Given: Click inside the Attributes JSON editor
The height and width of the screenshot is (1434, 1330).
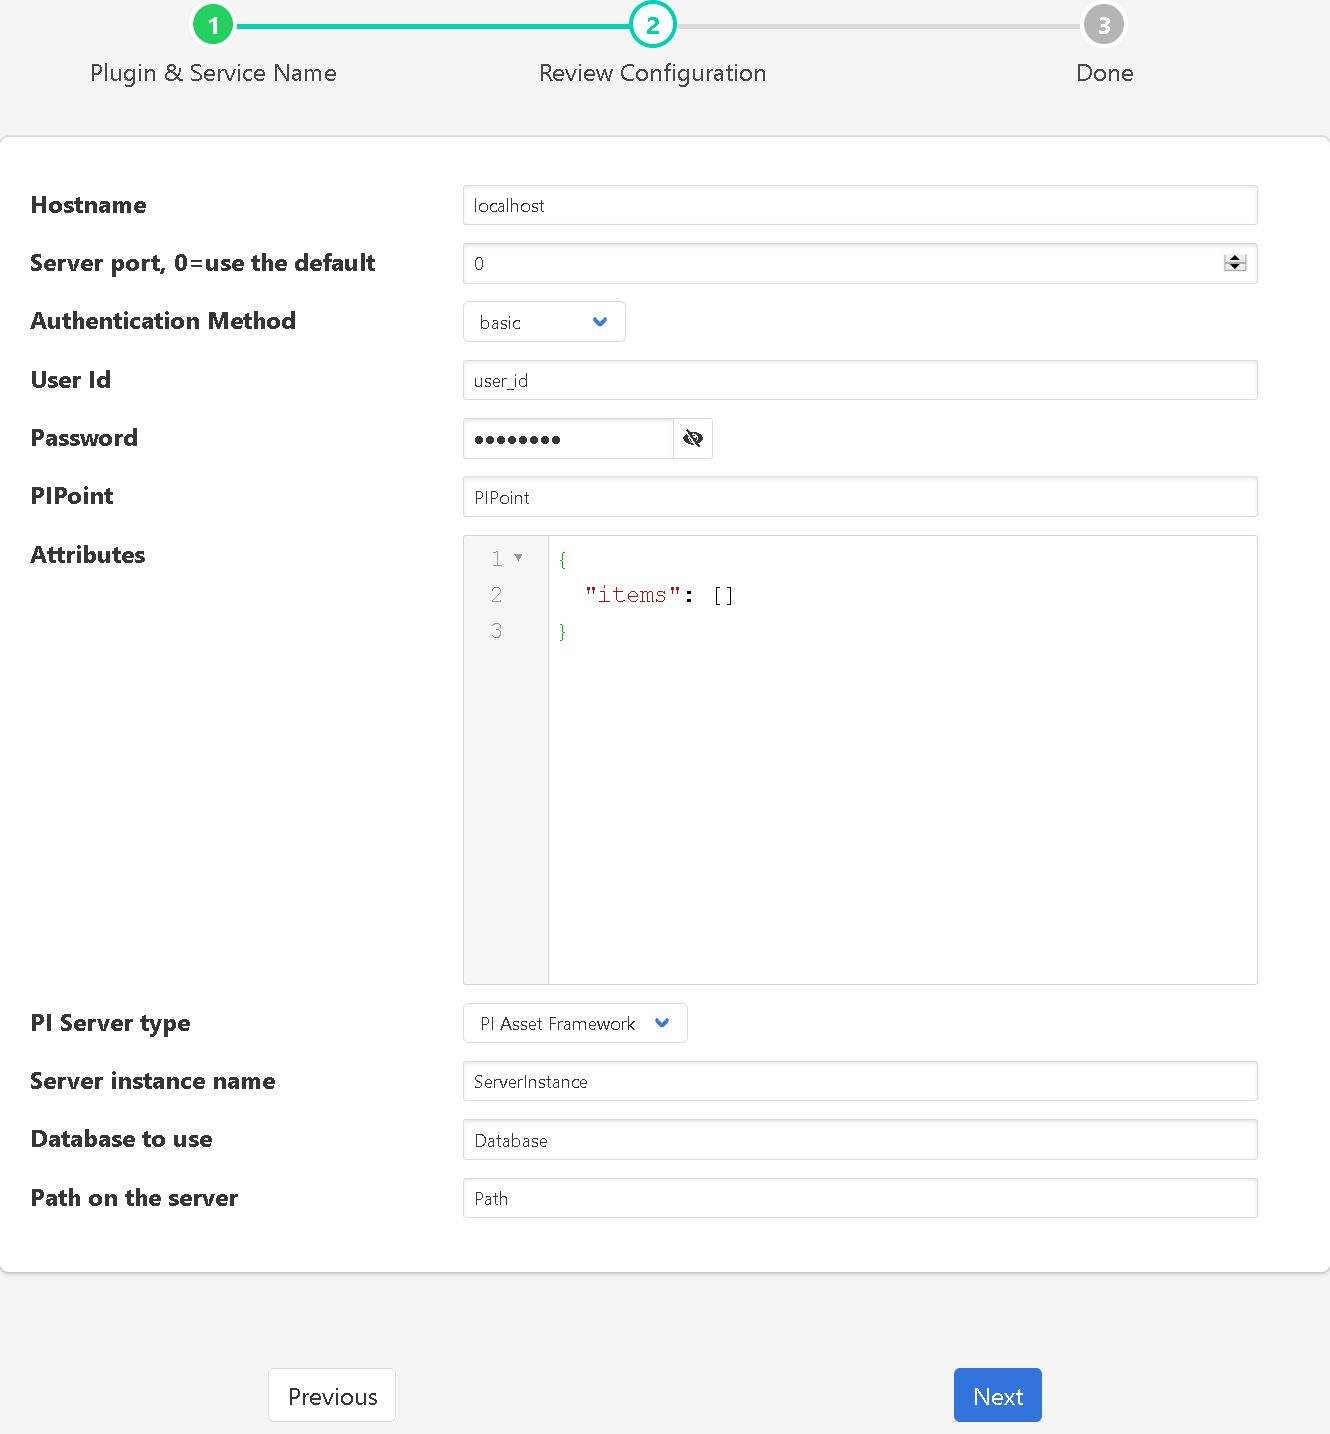Looking at the screenshot, I should pyautogui.click(x=900, y=780).
